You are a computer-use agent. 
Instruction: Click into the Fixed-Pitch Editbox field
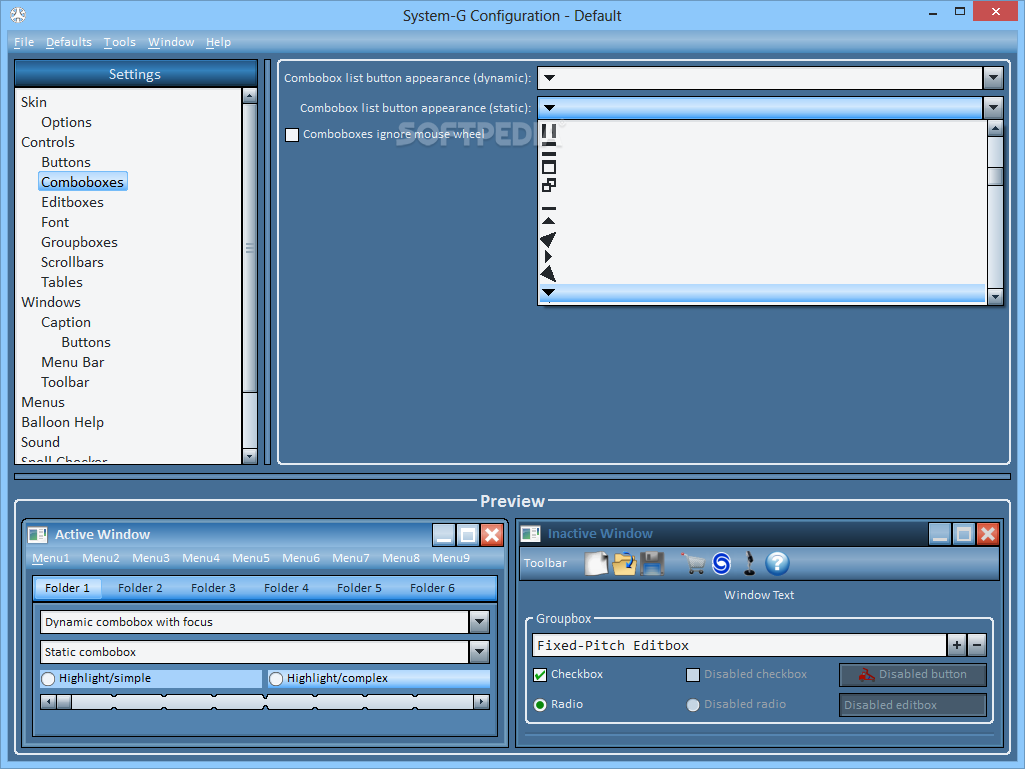coord(739,645)
